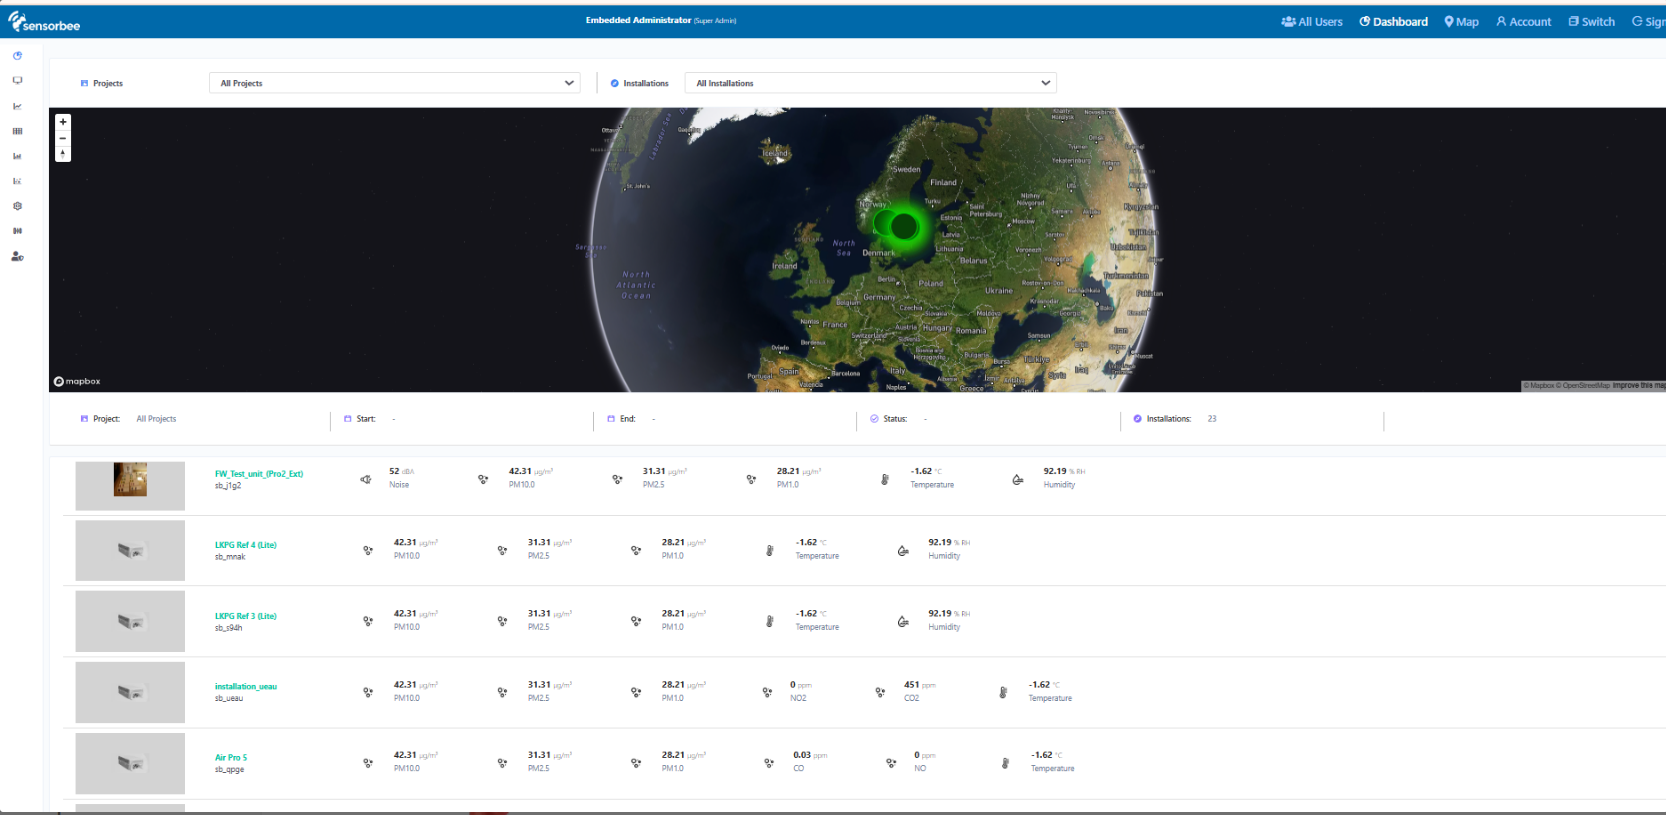Expand the All Projects dropdown
Image resolution: width=1666 pixels, height=815 pixels.
coord(394,83)
